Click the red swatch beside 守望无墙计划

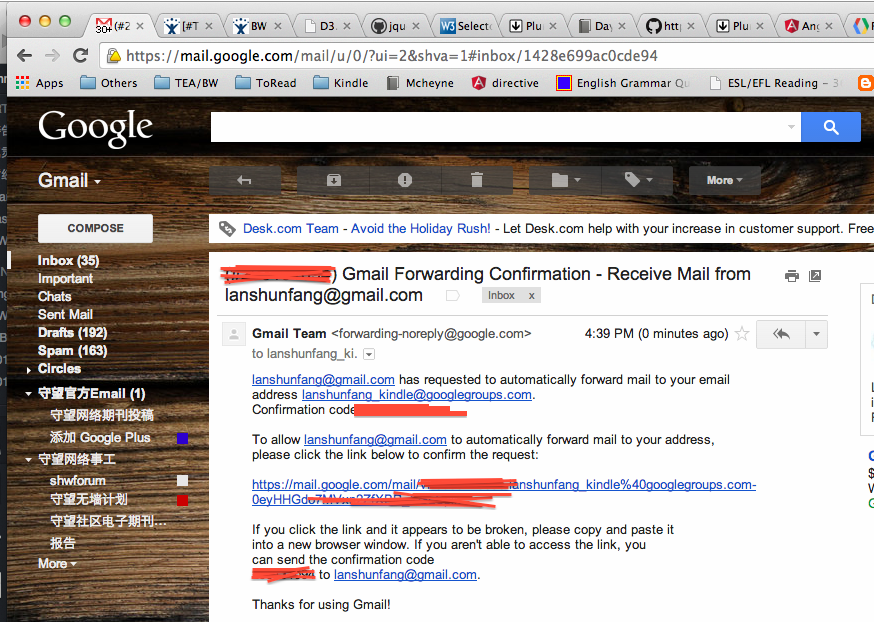pyautogui.click(x=182, y=500)
